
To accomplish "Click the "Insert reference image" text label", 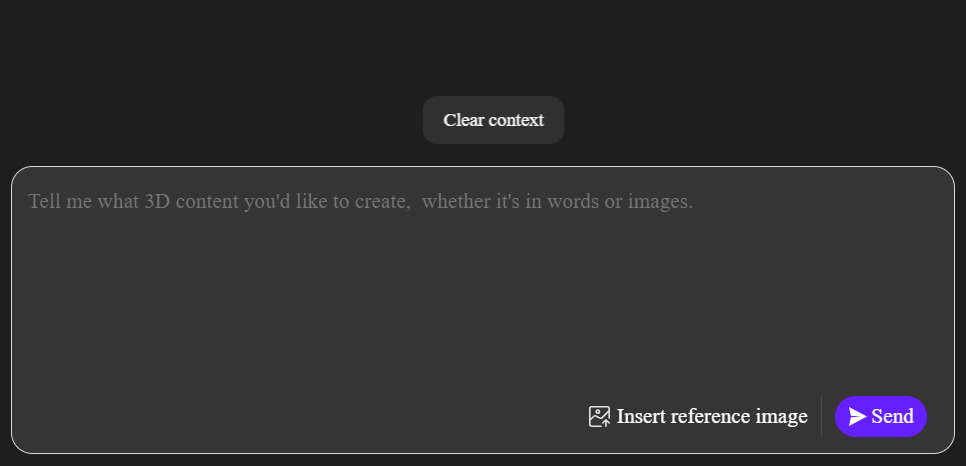I will [711, 417].
